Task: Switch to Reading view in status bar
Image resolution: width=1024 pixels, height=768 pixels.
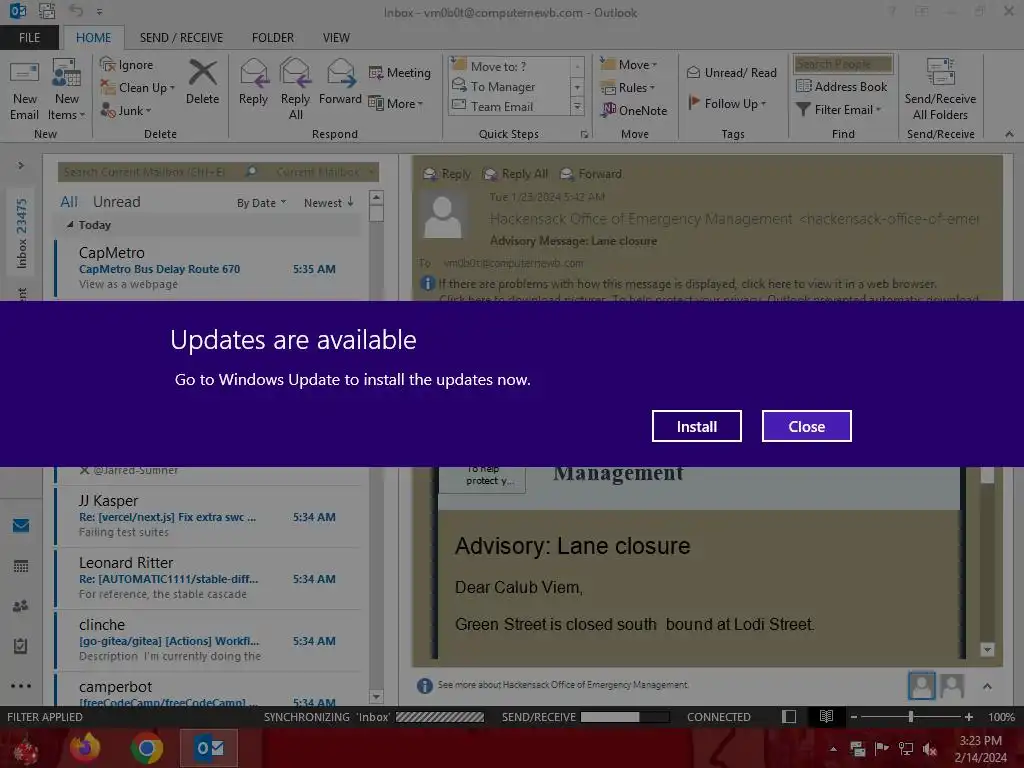Action: 826,716
